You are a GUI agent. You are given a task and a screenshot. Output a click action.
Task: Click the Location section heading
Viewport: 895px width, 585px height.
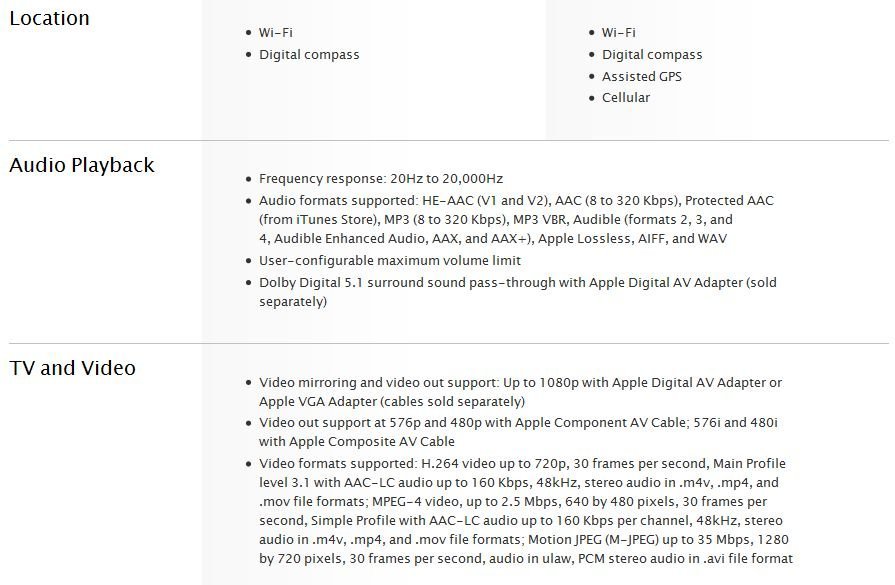coord(50,18)
